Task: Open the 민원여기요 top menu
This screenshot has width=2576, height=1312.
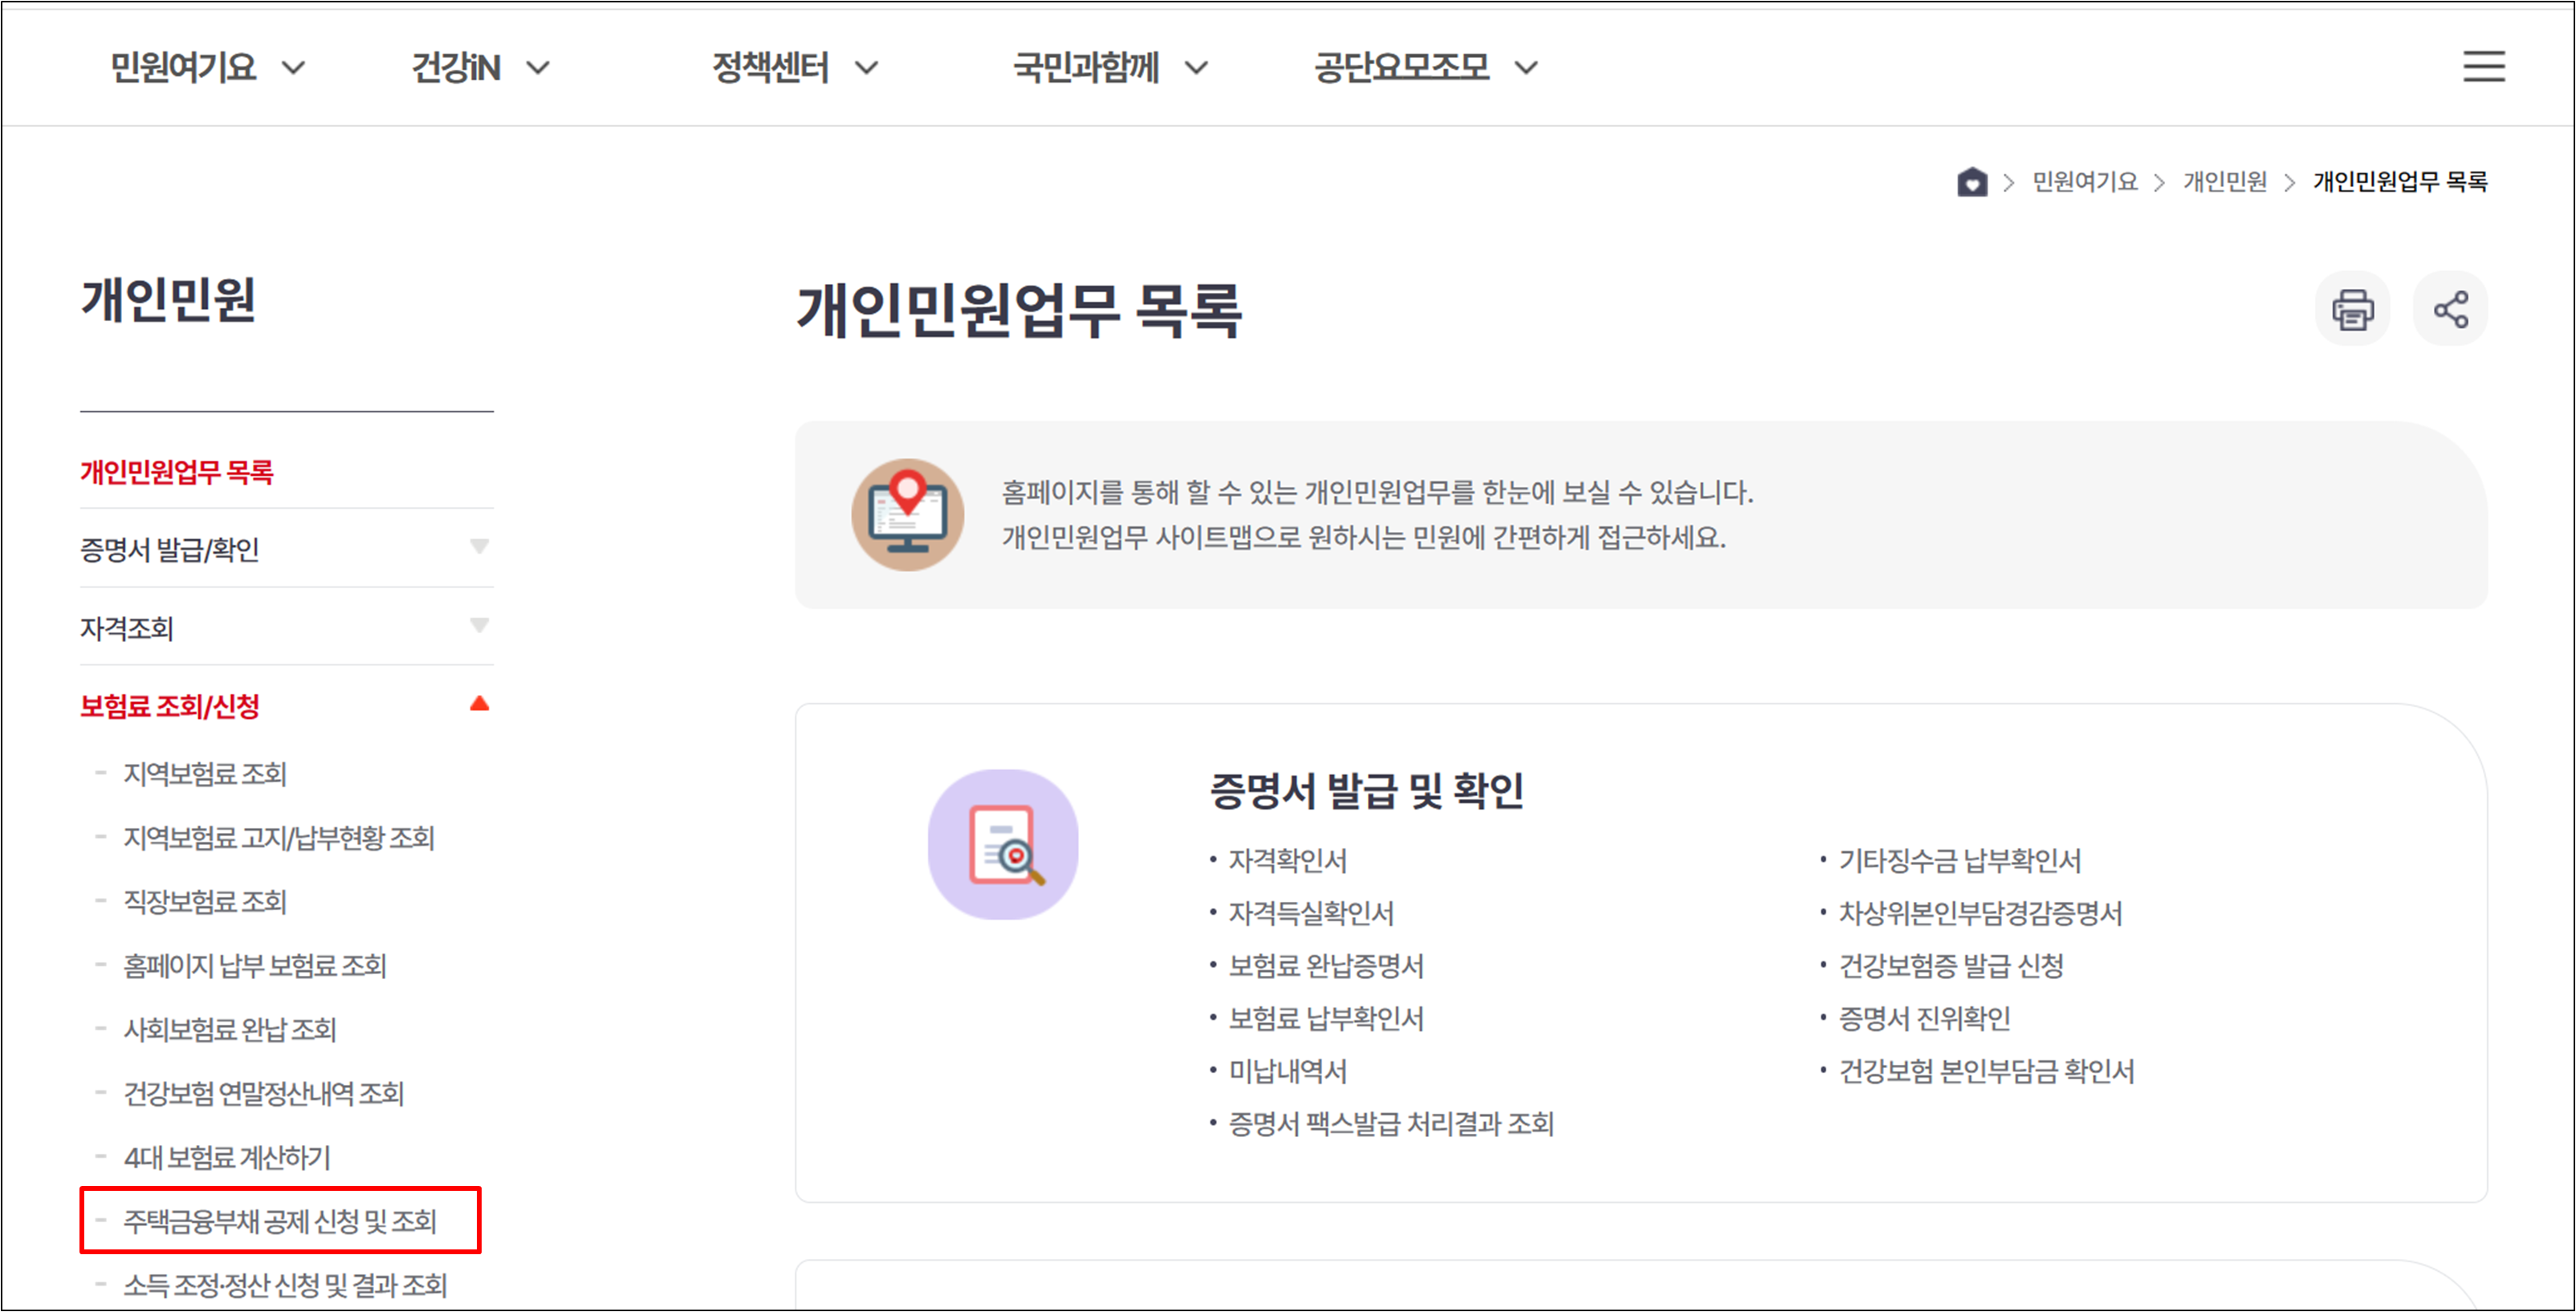Action: 183,68
